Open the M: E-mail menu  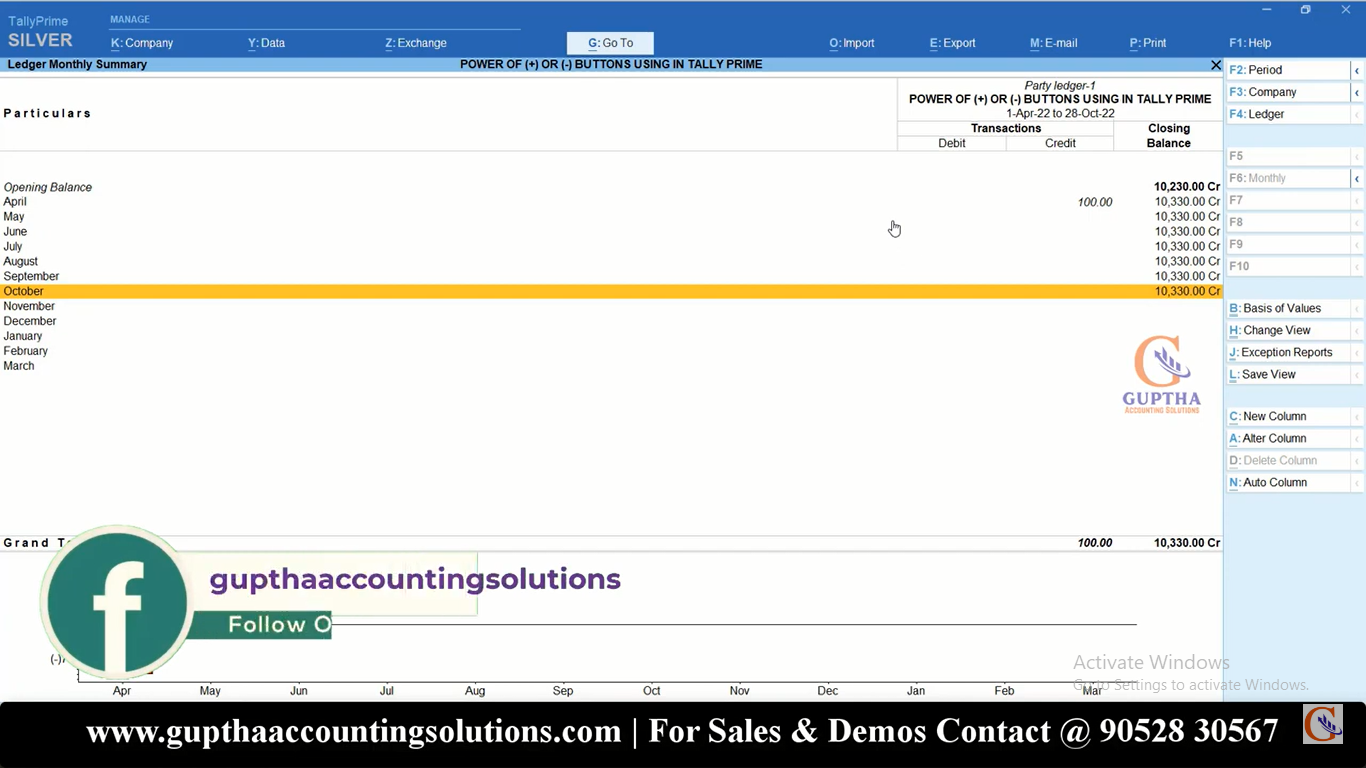point(1053,43)
